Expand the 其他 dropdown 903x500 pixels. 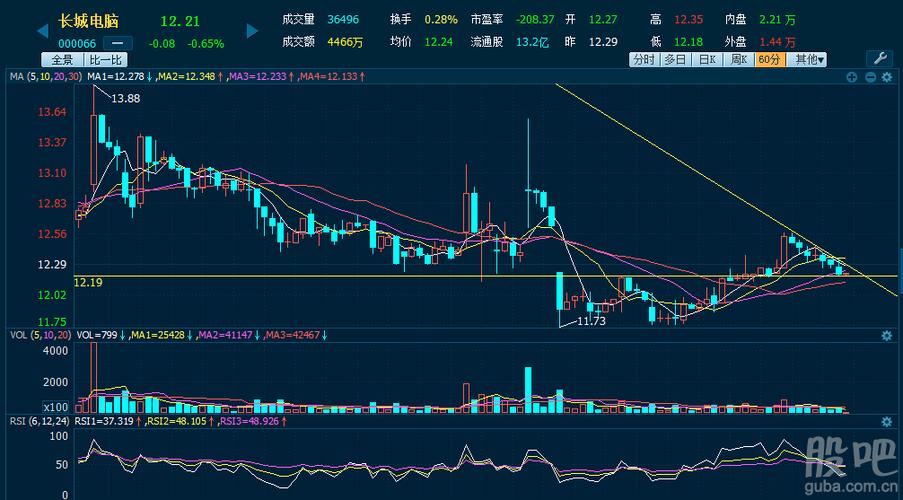tap(806, 59)
